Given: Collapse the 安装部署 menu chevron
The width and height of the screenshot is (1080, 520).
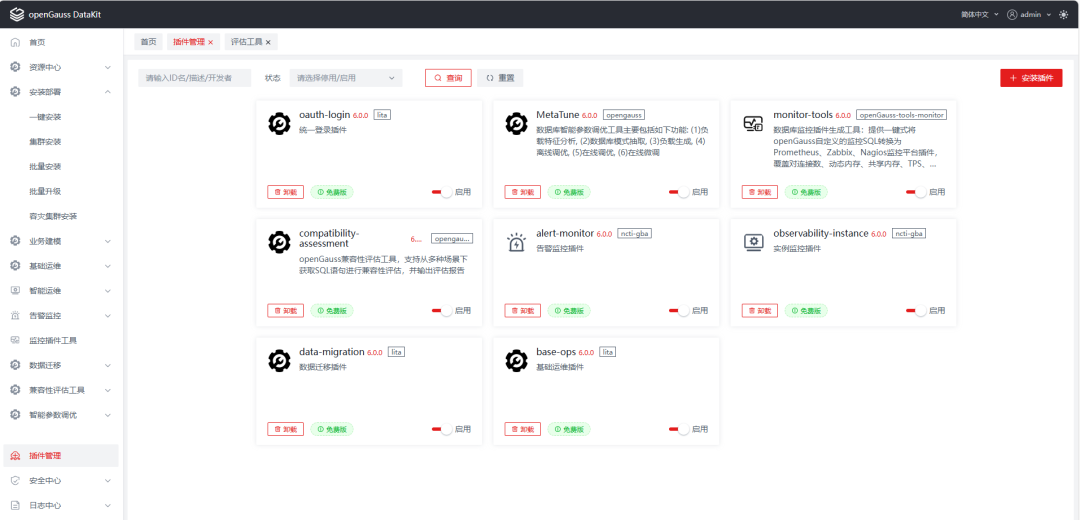Looking at the screenshot, I should pyautogui.click(x=107, y=92).
